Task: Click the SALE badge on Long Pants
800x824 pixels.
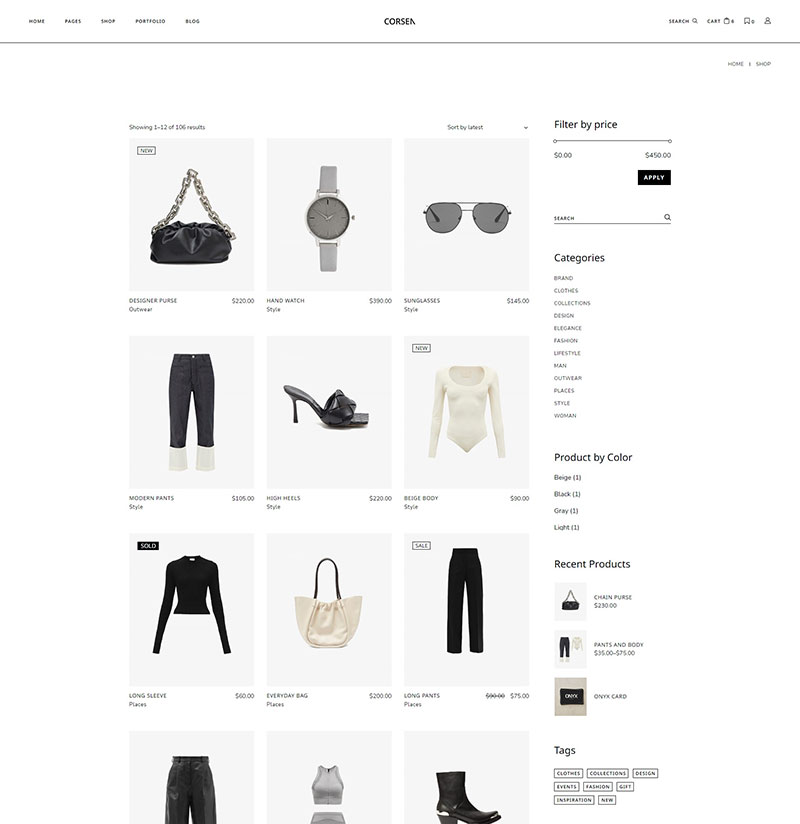Action: [422, 545]
